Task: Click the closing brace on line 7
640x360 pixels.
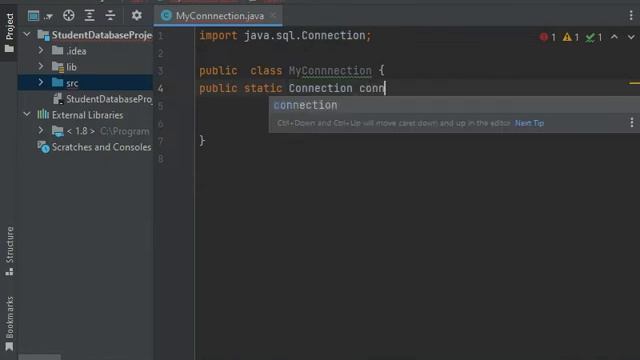Action: [x=202, y=141]
